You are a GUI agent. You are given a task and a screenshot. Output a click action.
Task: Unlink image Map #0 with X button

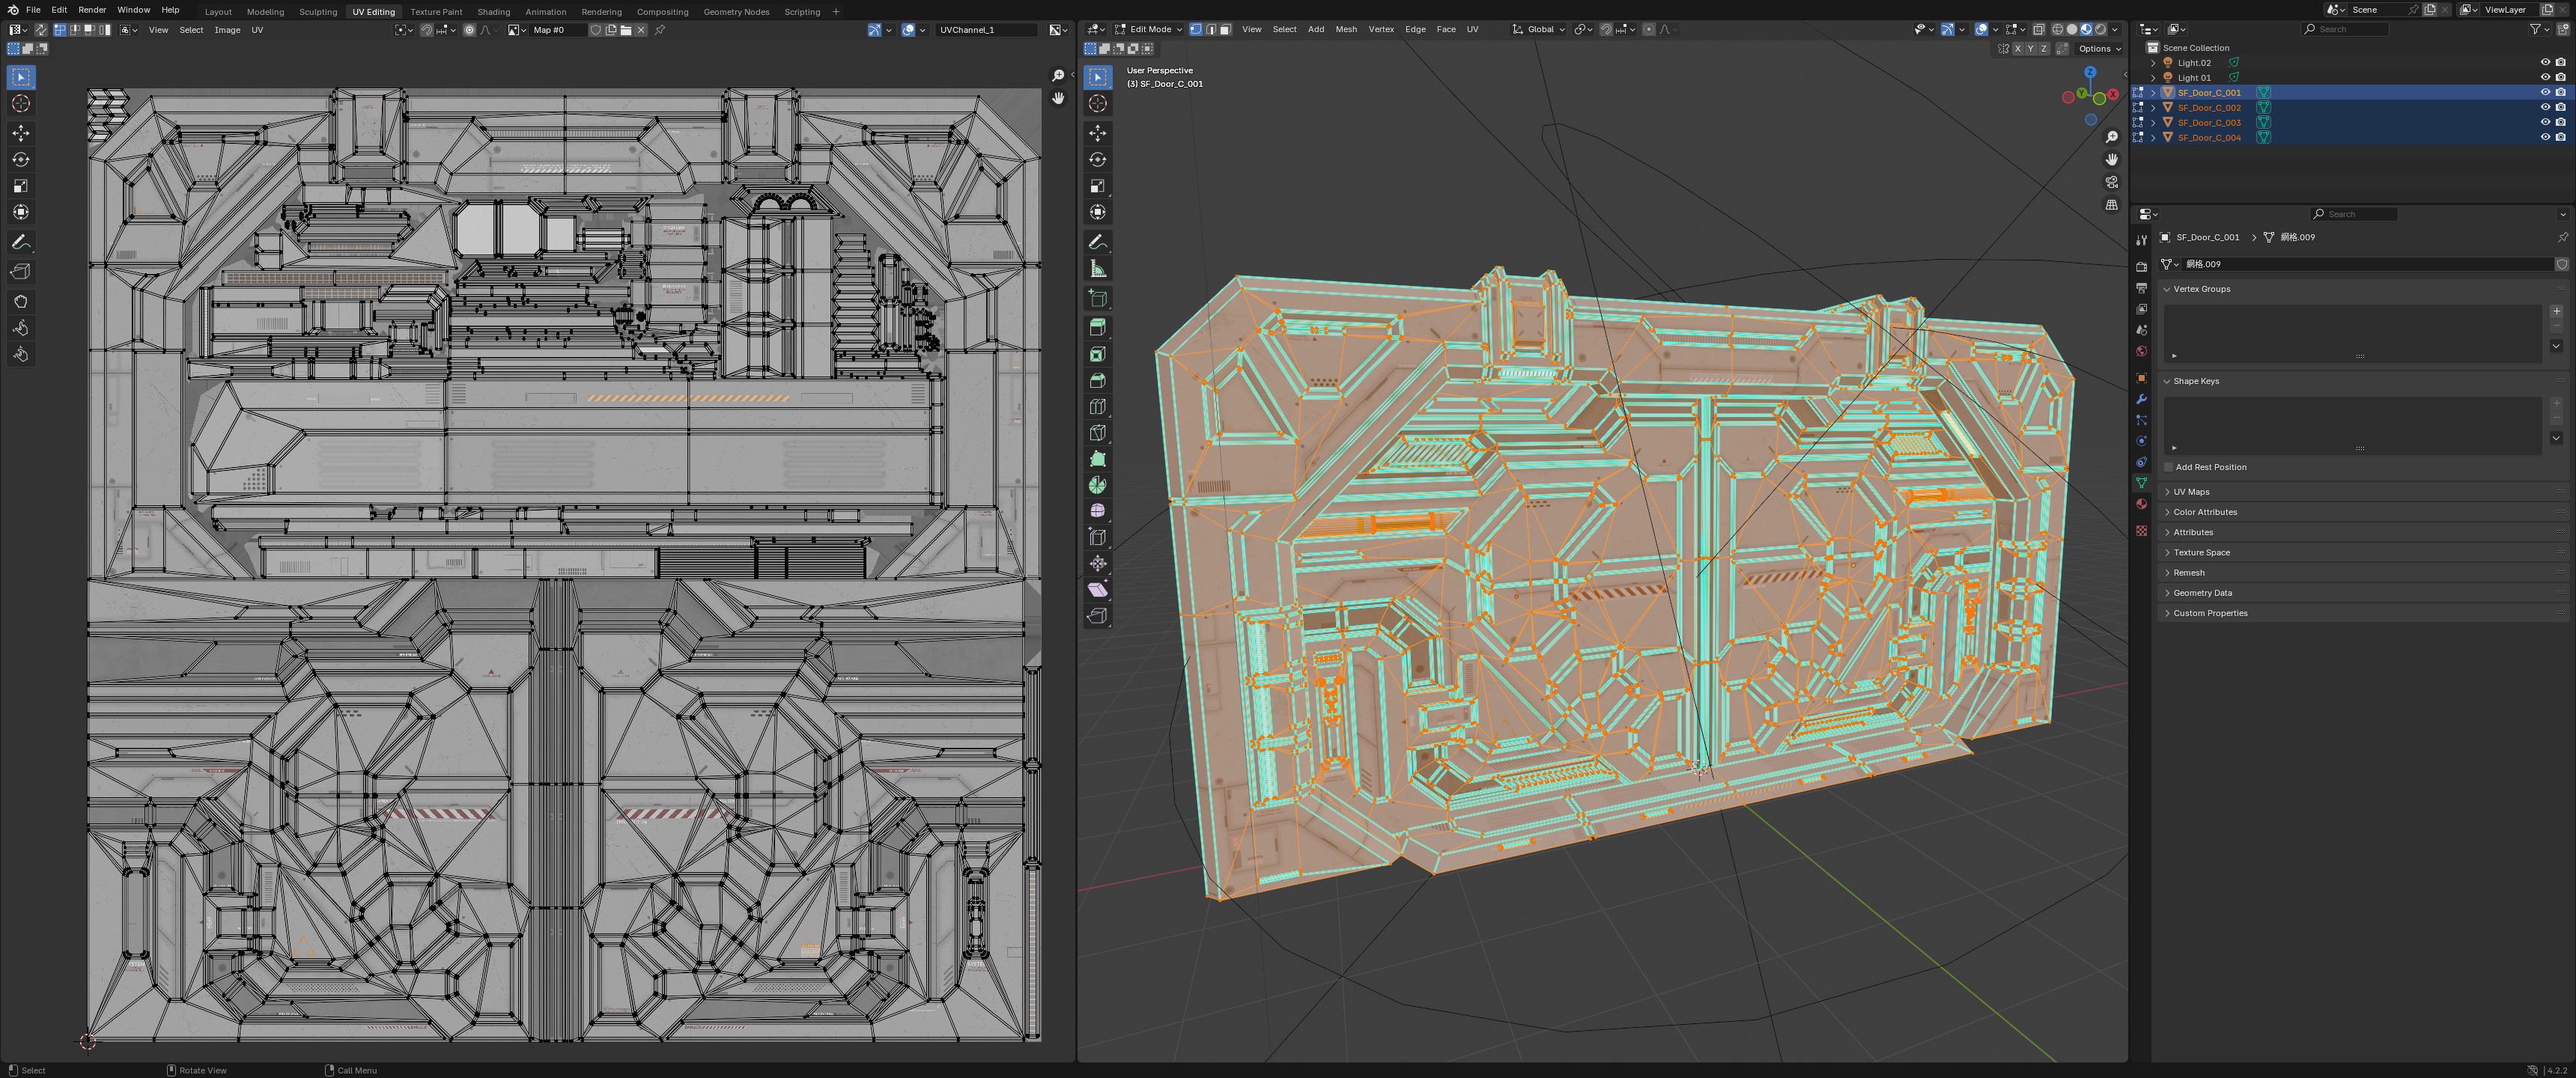[641, 30]
